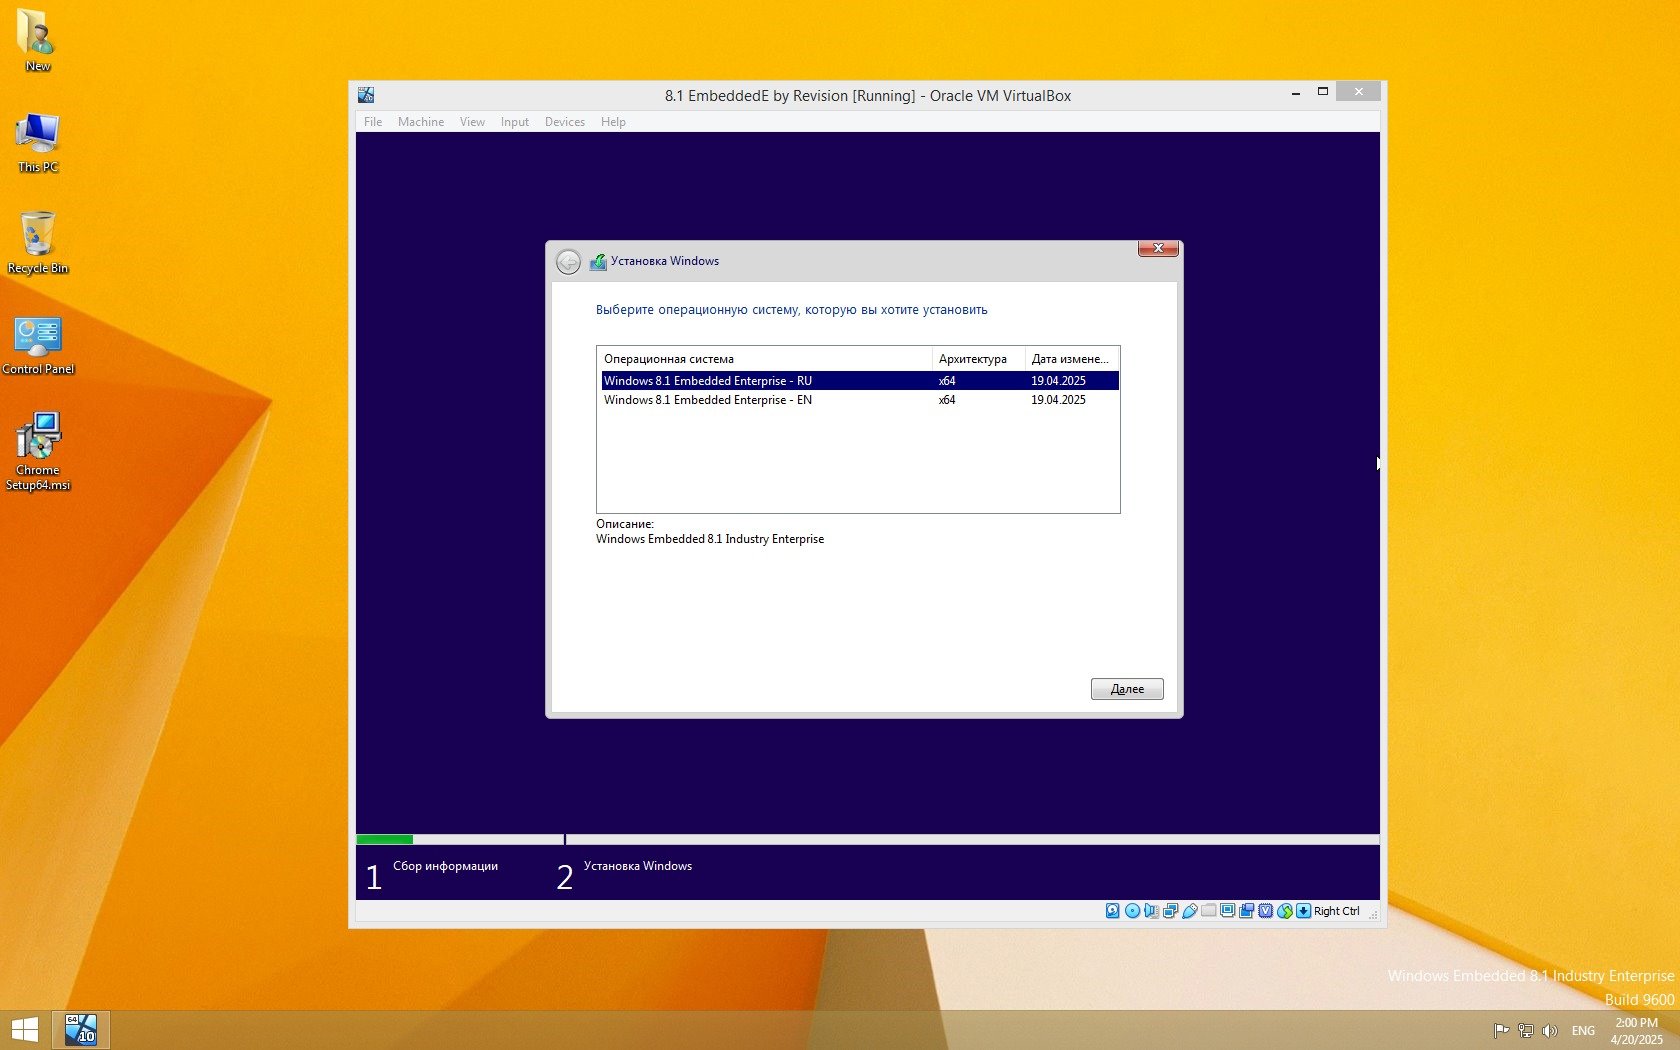The height and width of the screenshot is (1050, 1680).
Task: Open the Machine menu
Action: (x=420, y=122)
